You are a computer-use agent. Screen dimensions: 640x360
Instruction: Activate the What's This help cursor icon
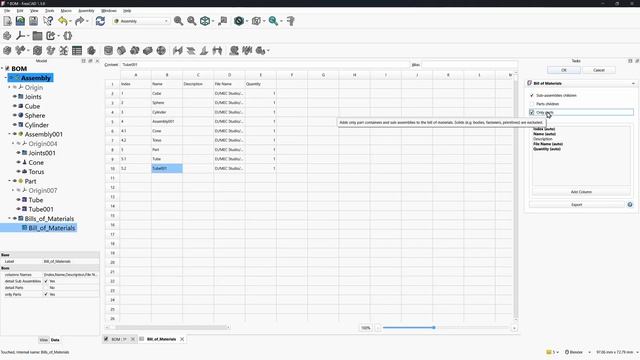tap(48, 21)
